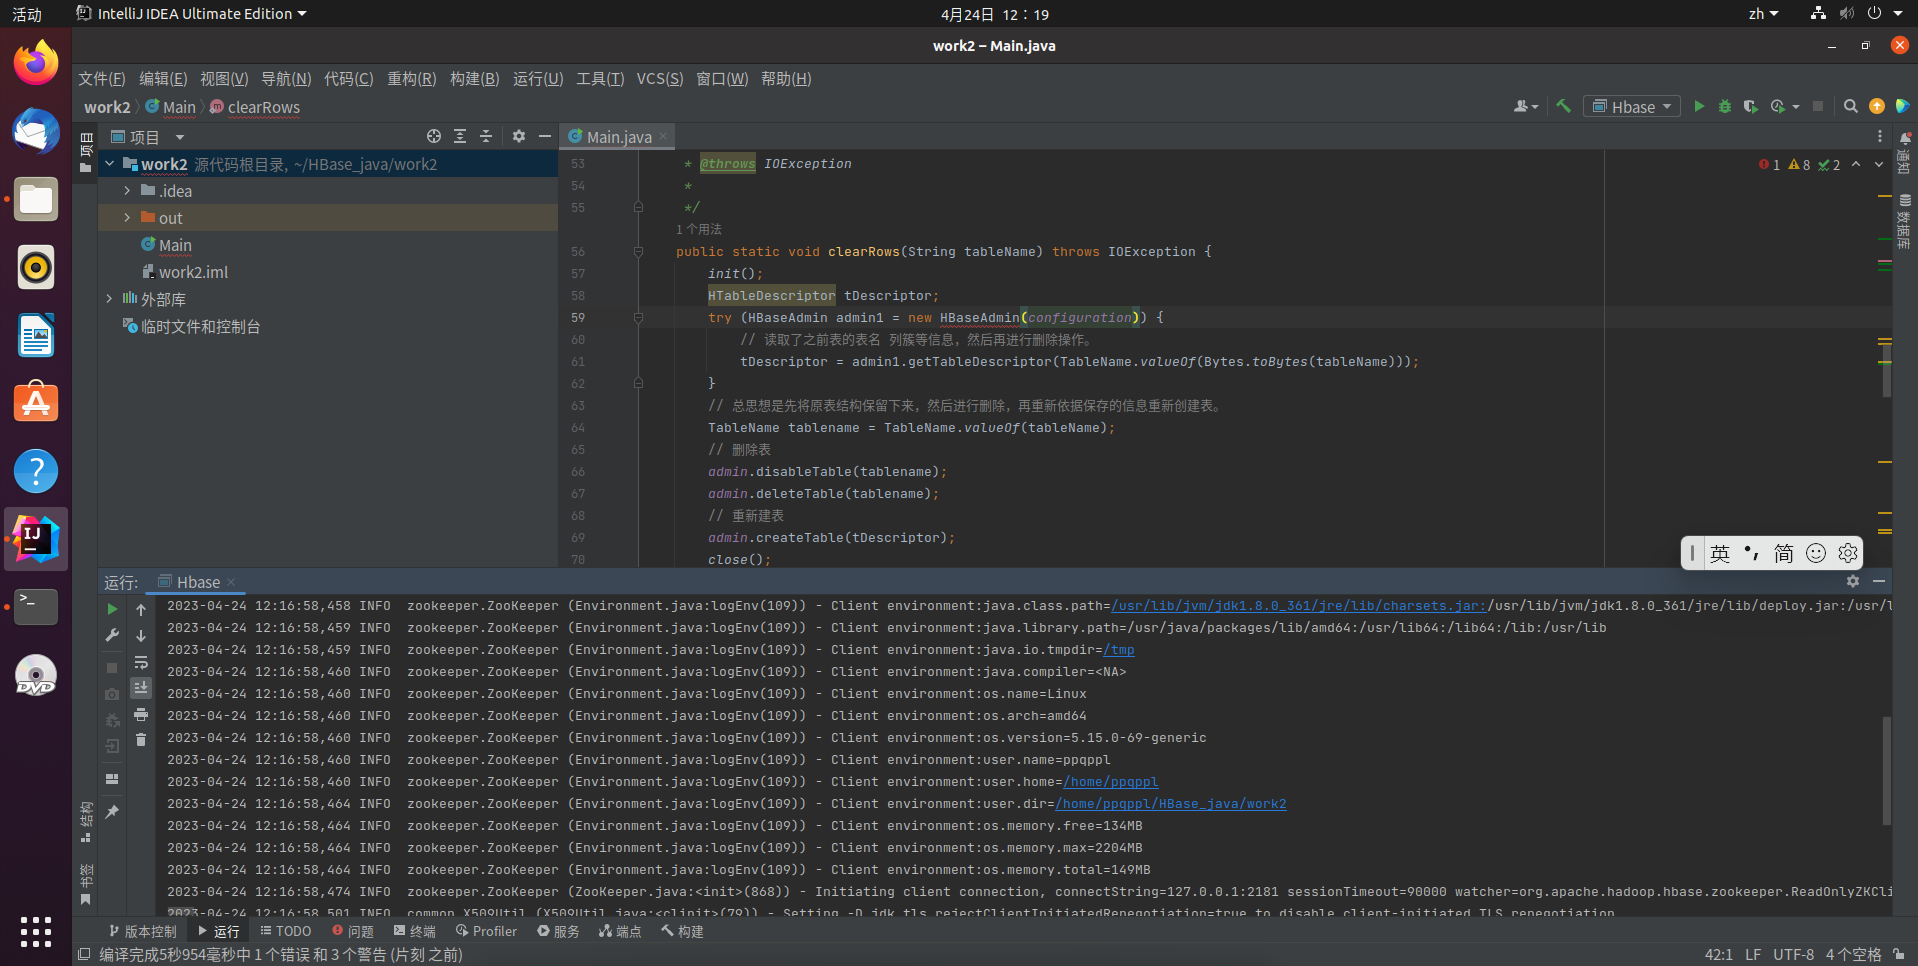Toggle the Structure side tool window

point(86,822)
